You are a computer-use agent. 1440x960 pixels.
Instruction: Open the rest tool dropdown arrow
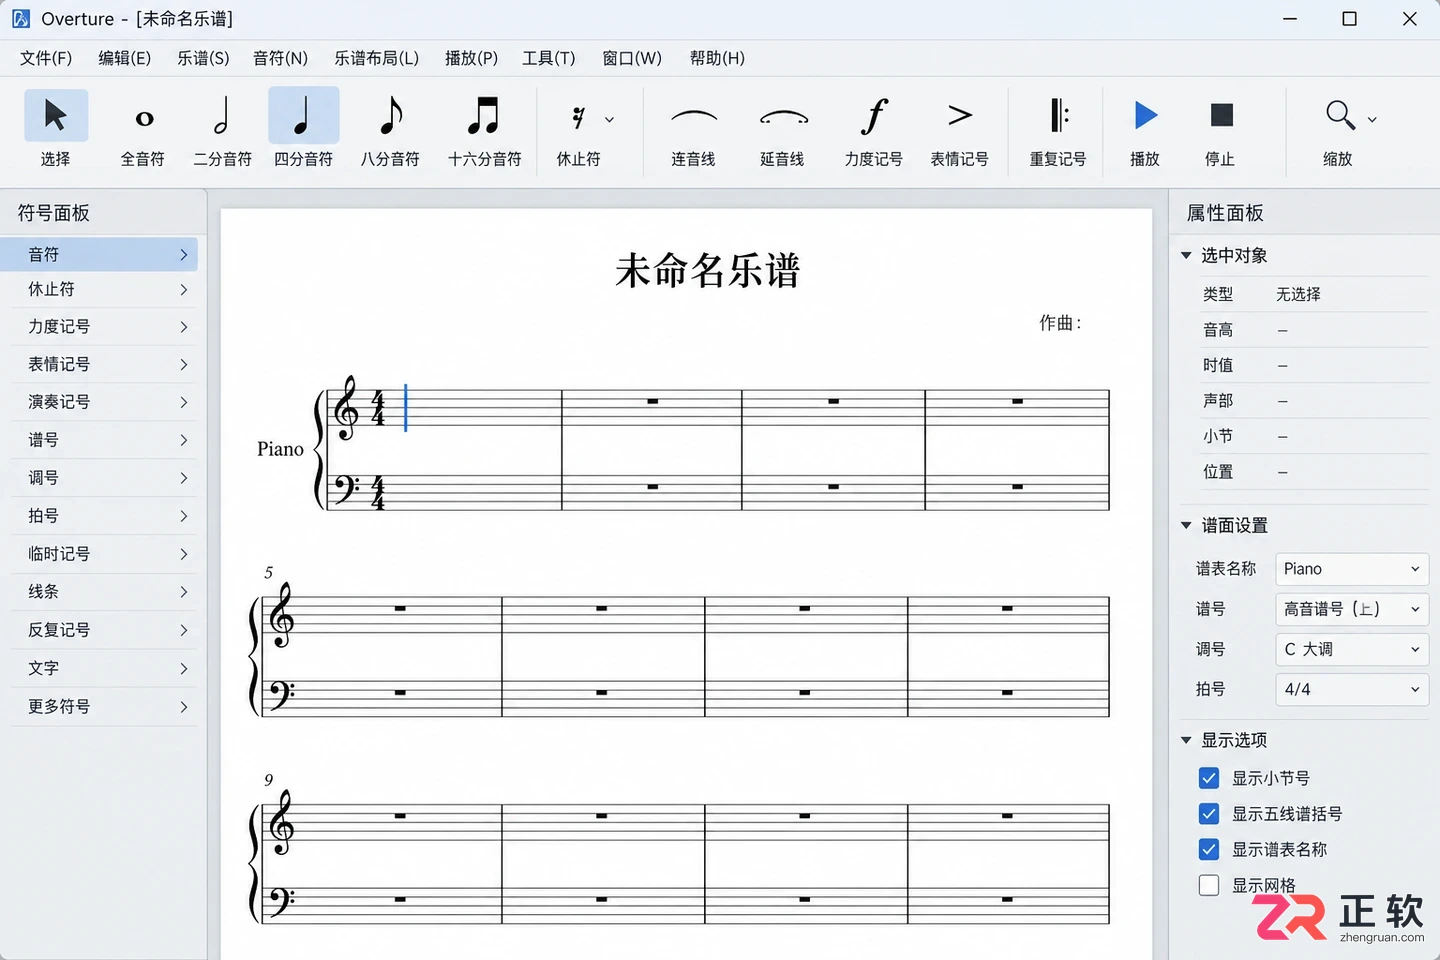pyautogui.click(x=610, y=119)
